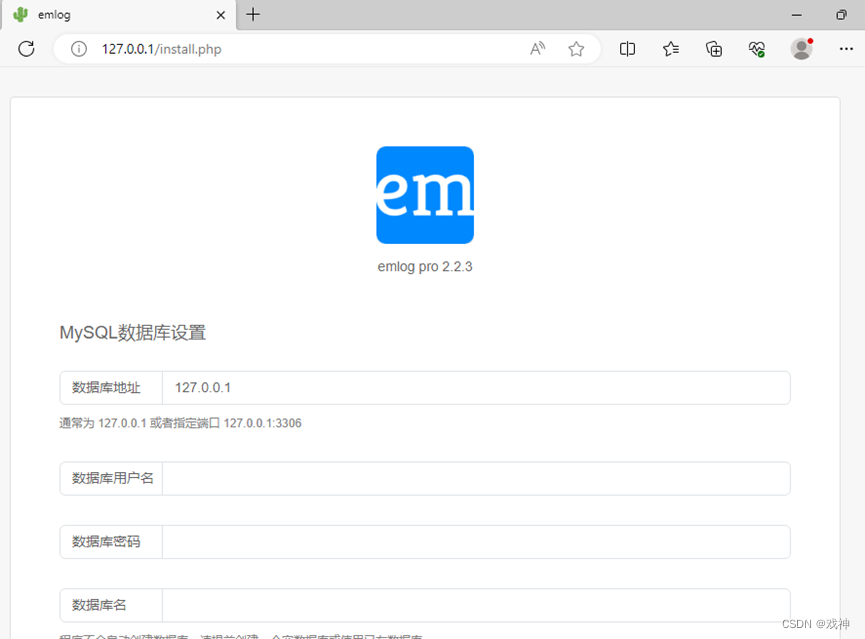The image size is (865, 639).
Task: Open site information panel for 127.0.0.1
Action: 79,48
